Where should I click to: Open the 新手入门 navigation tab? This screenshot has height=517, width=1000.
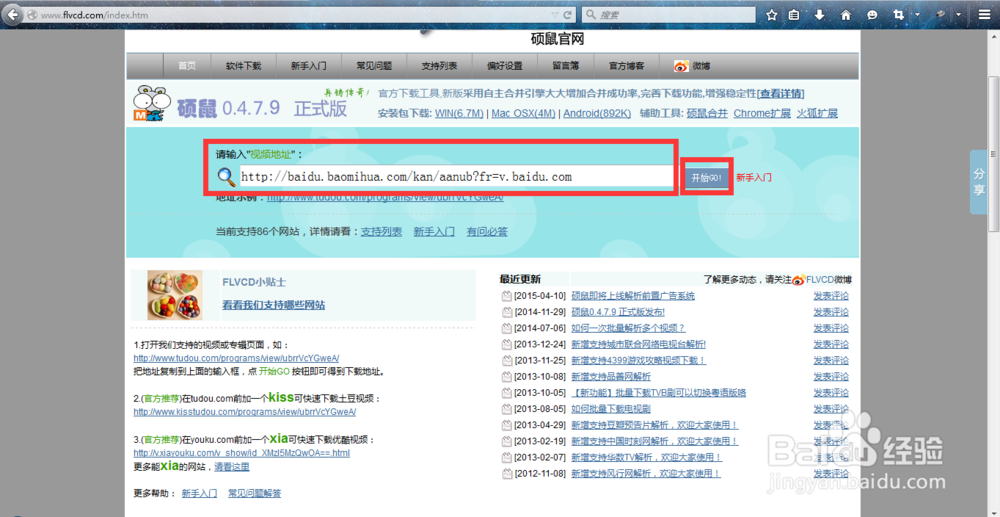(309, 66)
